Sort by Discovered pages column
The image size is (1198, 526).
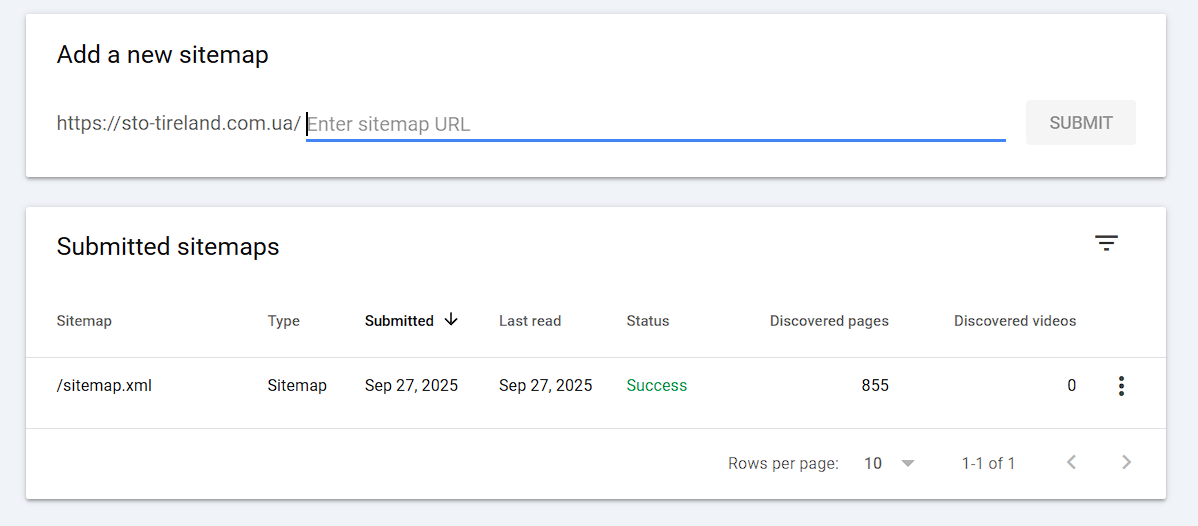[829, 321]
